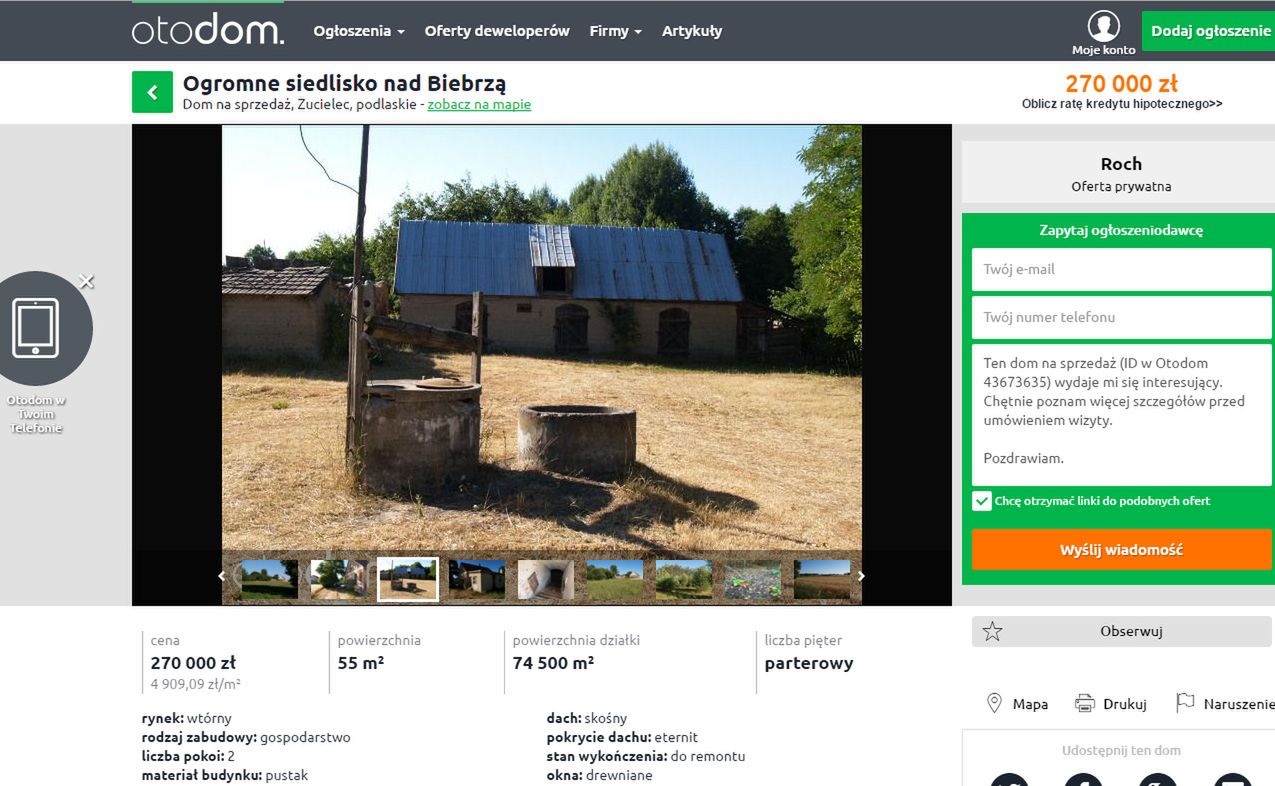Open Oferty deweloperów menu item
This screenshot has width=1275, height=786.
click(497, 31)
